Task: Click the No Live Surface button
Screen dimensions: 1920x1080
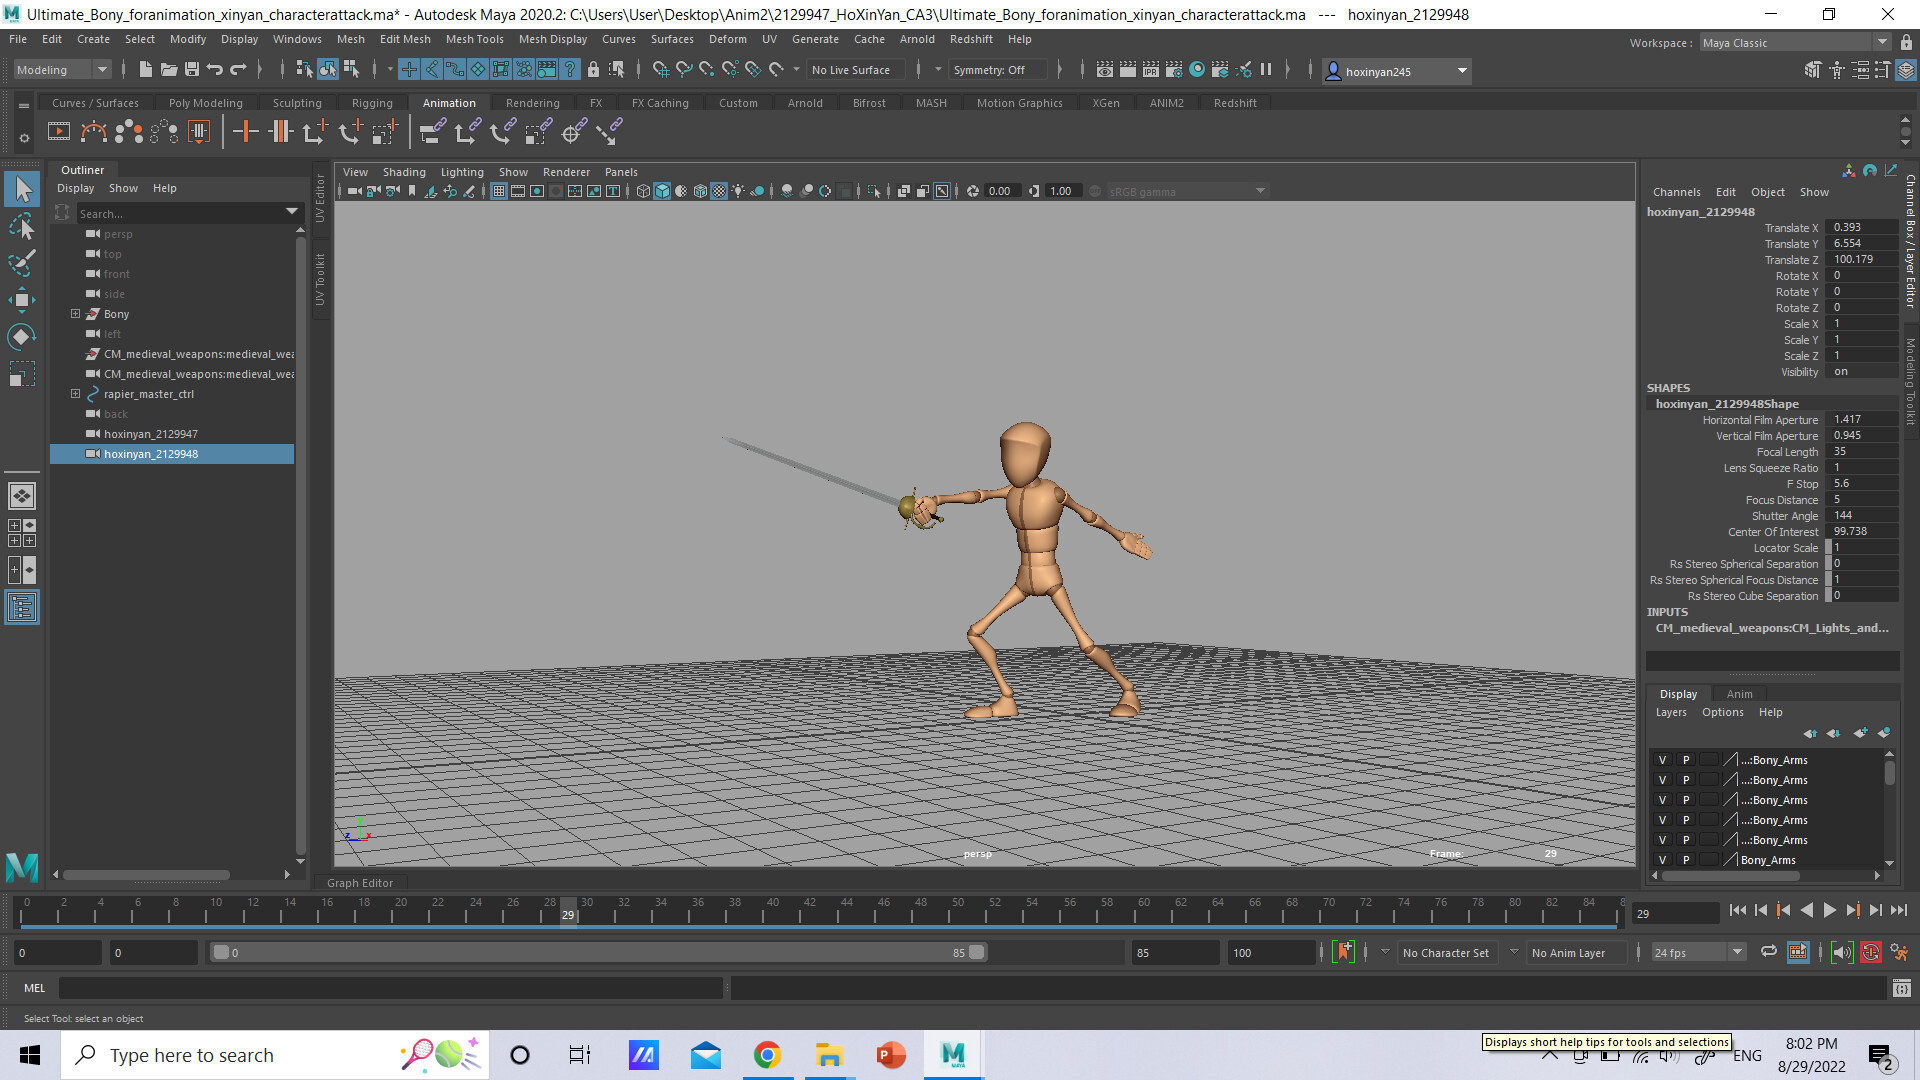Action: tap(855, 70)
